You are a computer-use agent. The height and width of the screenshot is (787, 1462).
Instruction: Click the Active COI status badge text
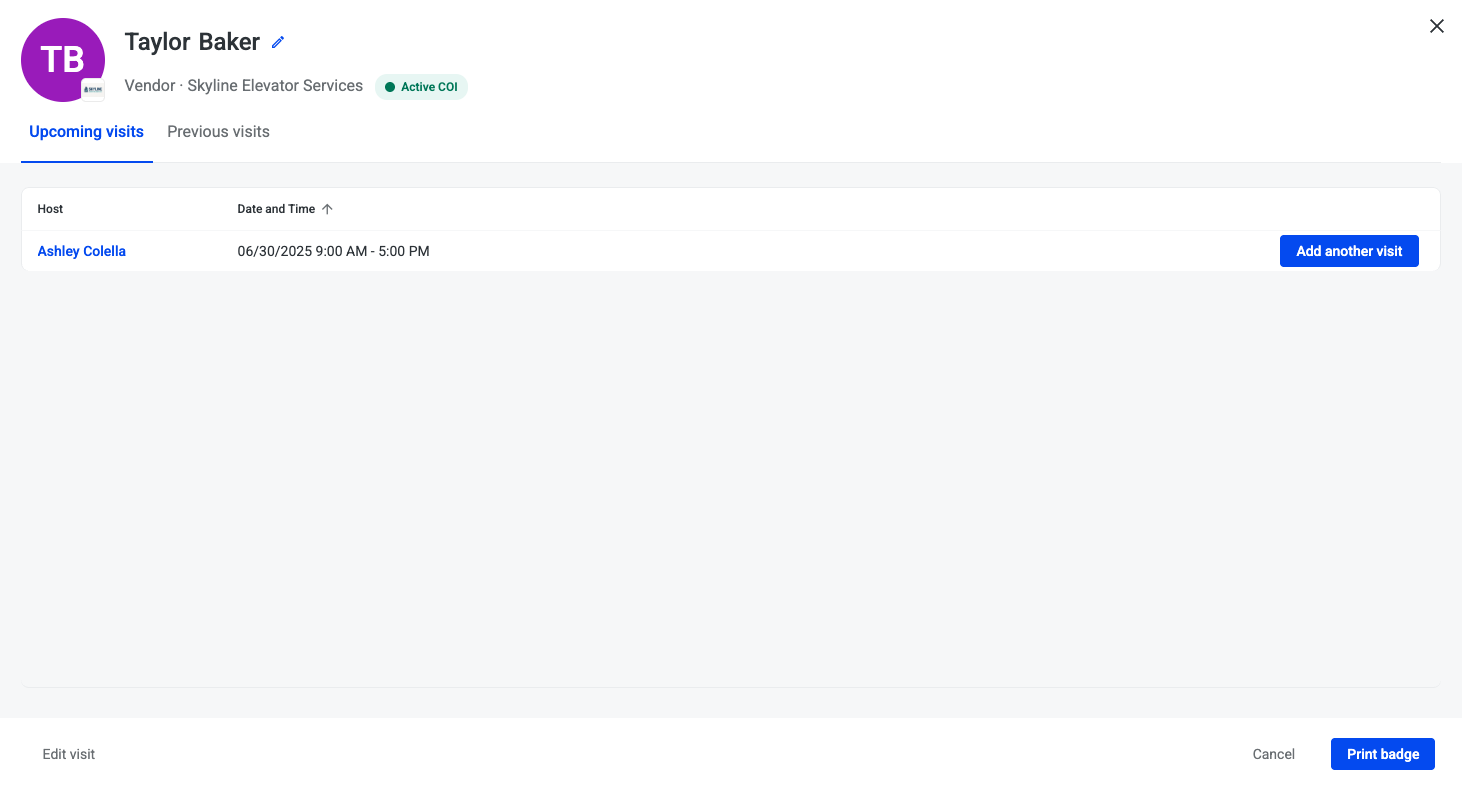pos(429,87)
